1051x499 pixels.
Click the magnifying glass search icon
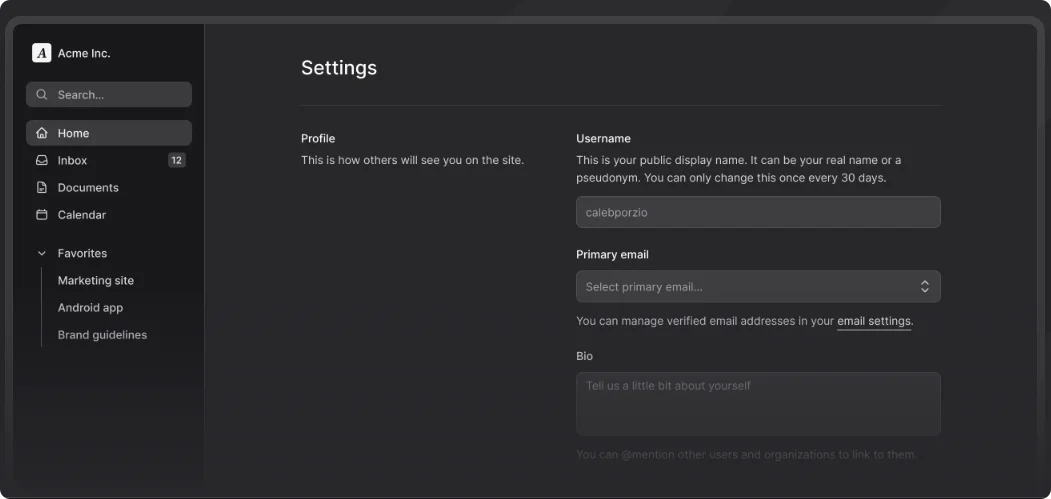42,95
